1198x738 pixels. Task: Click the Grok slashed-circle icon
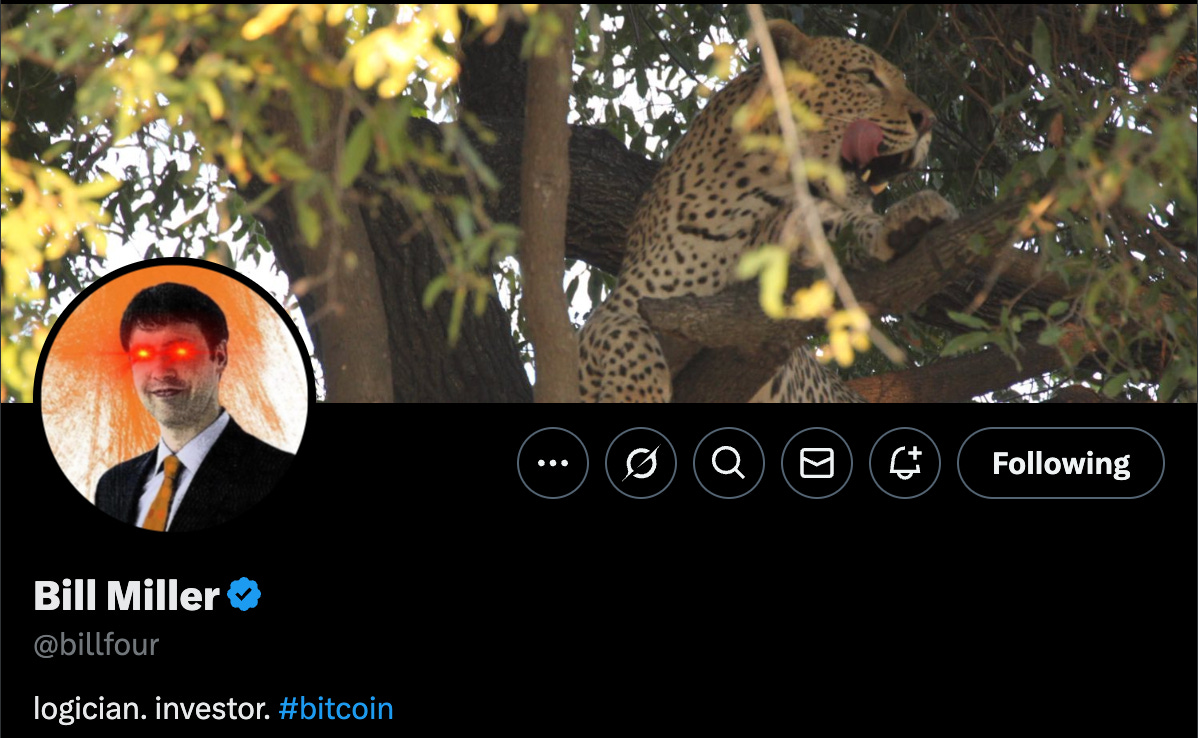(x=640, y=463)
